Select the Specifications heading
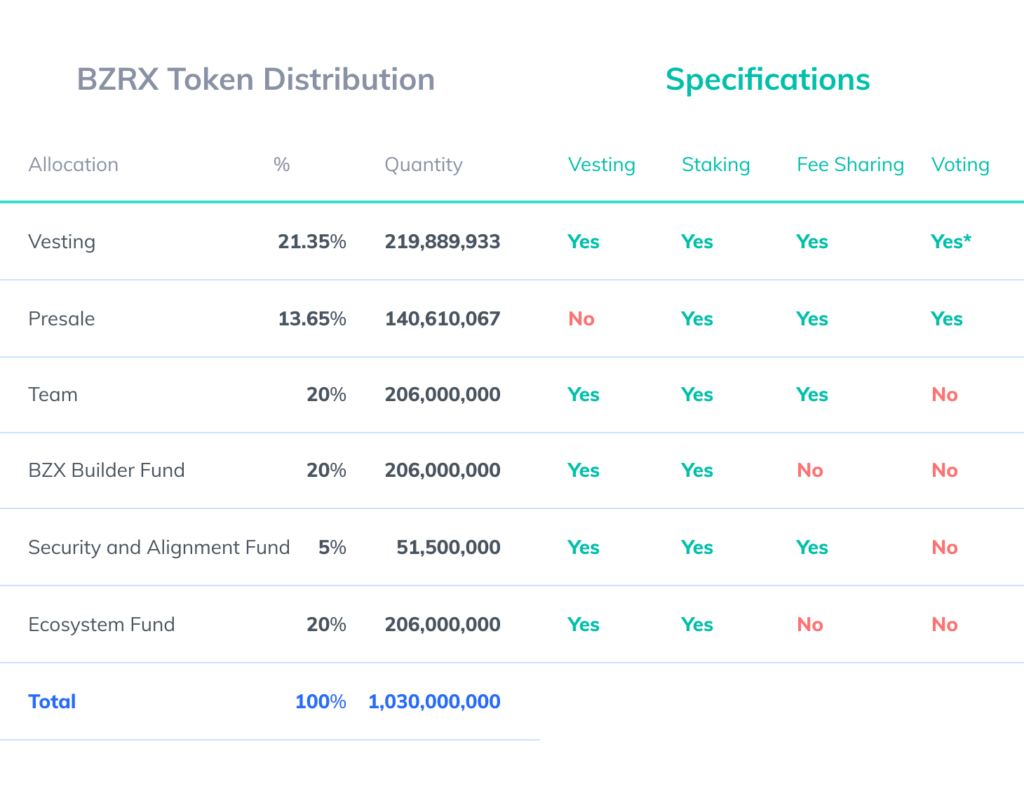The height and width of the screenshot is (791, 1024). 767,80
